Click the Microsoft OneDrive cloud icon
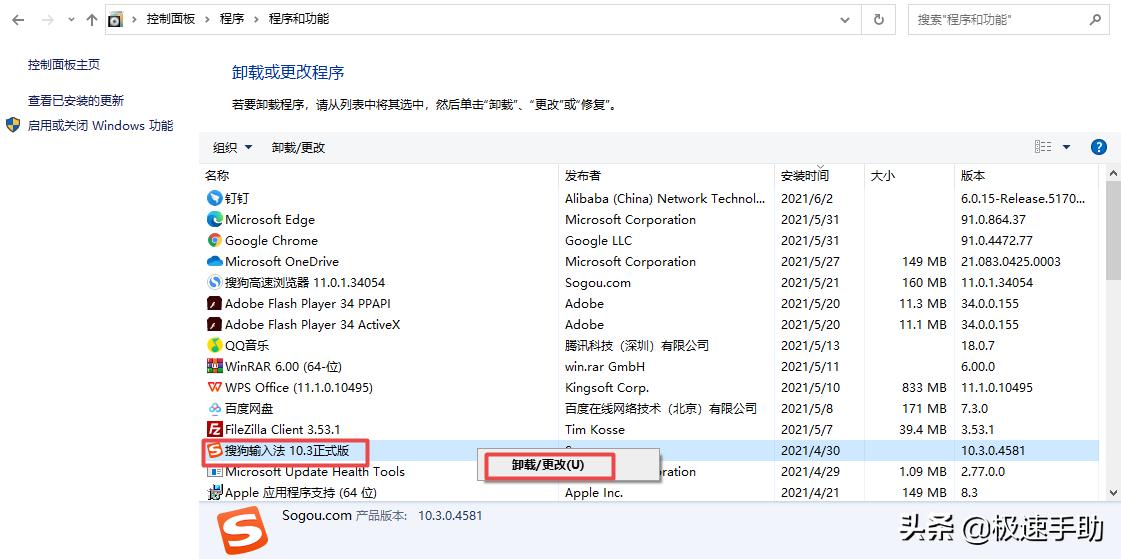 [214, 261]
